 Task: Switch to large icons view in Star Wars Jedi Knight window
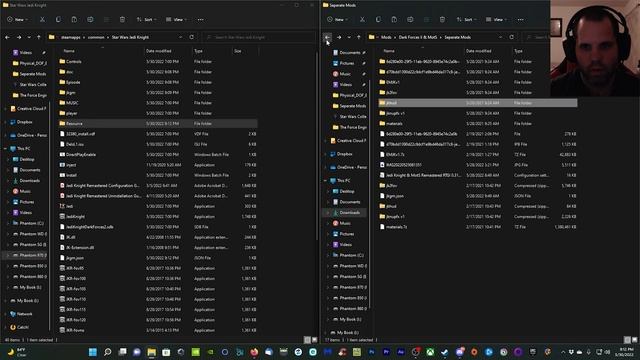pyautogui.click(x=314, y=340)
